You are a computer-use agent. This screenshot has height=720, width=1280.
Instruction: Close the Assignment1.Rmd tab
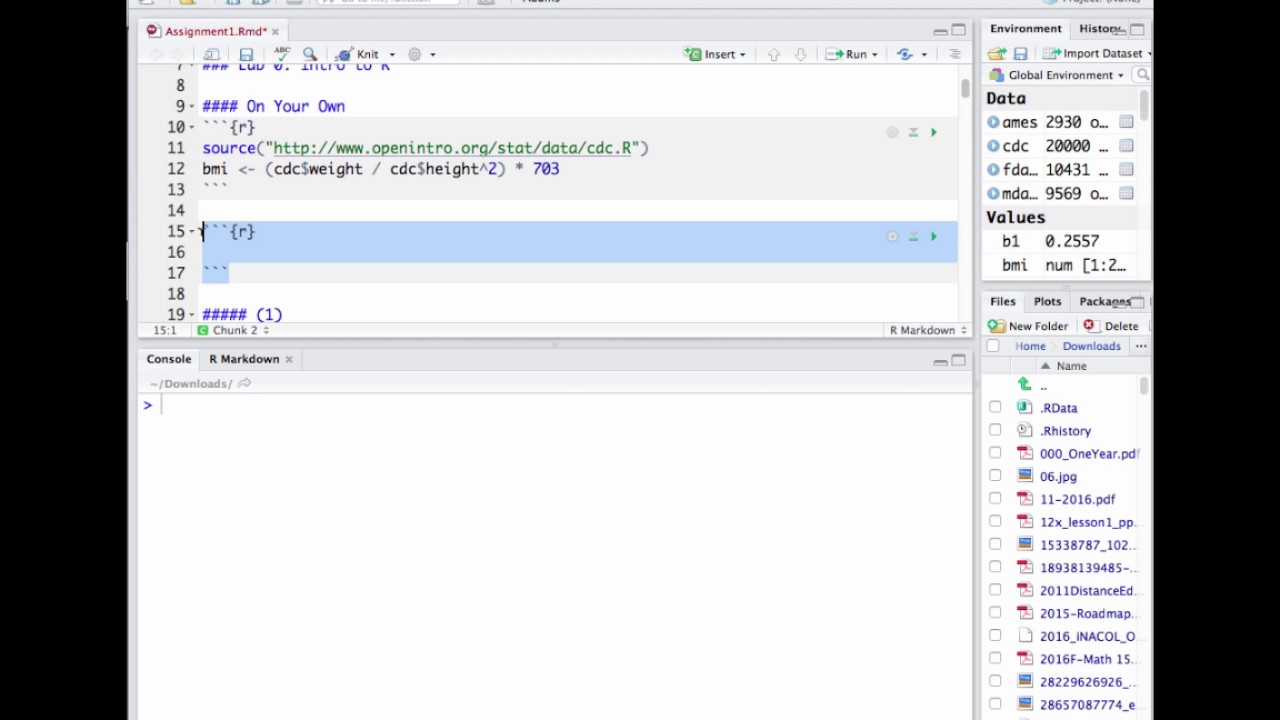coord(275,31)
